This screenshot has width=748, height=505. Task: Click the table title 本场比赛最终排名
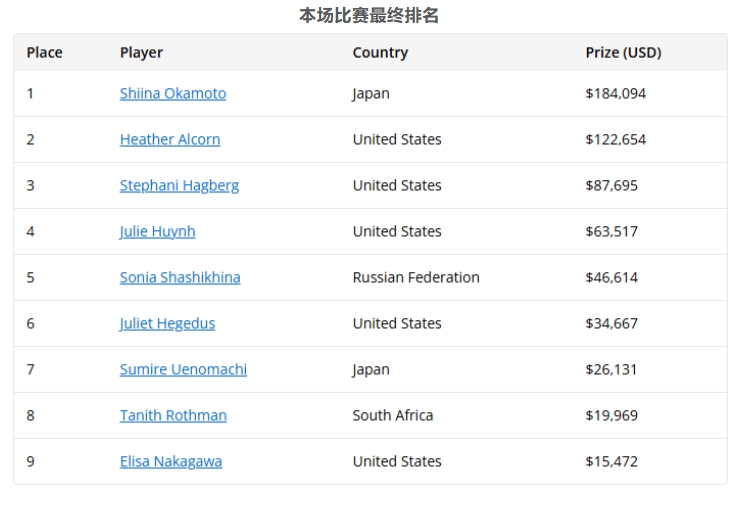click(x=369, y=16)
